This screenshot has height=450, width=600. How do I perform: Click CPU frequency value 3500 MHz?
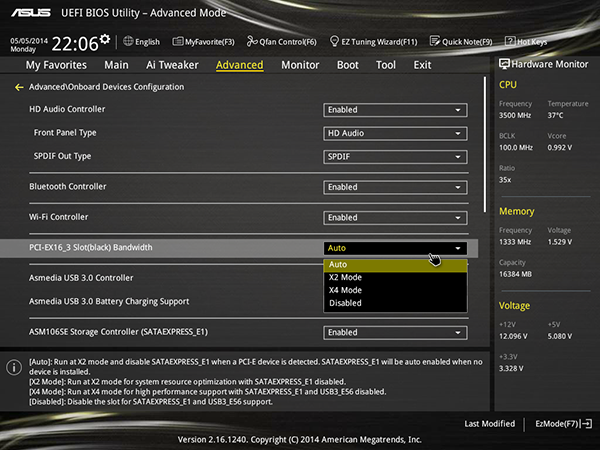[515, 116]
